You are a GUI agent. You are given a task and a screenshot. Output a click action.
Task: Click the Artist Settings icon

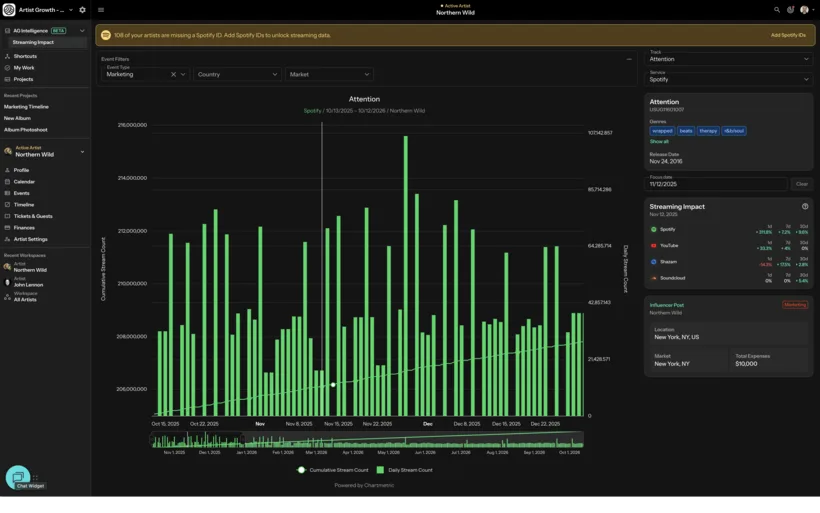tap(7, 239)
